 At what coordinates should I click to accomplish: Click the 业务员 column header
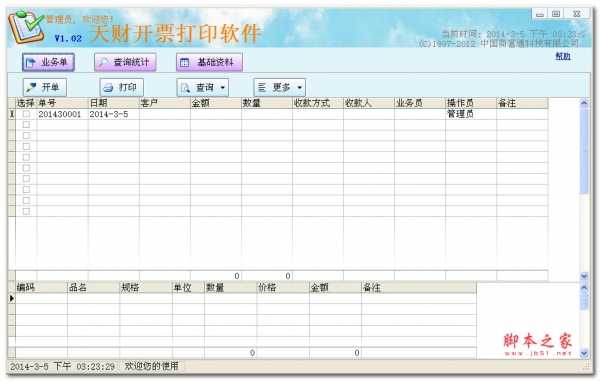[420, 103]
